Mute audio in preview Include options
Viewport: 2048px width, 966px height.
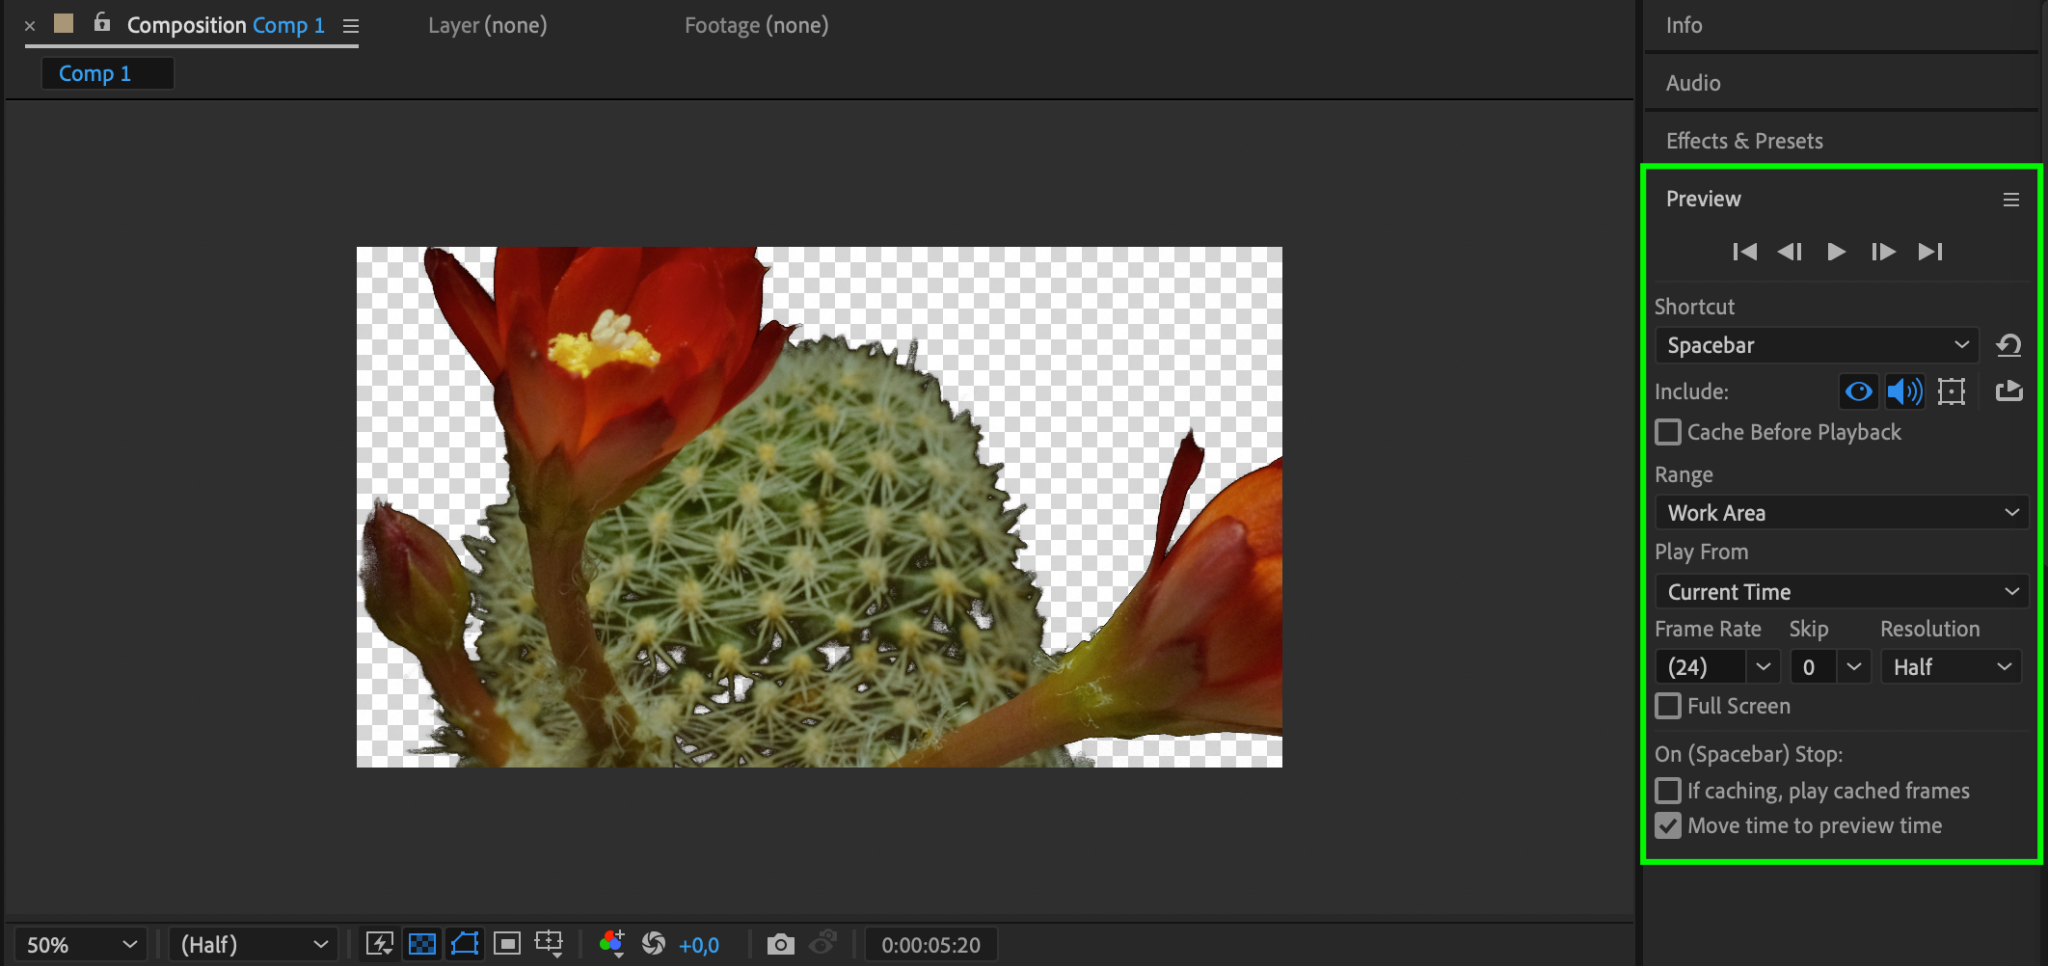[1904, 392]
